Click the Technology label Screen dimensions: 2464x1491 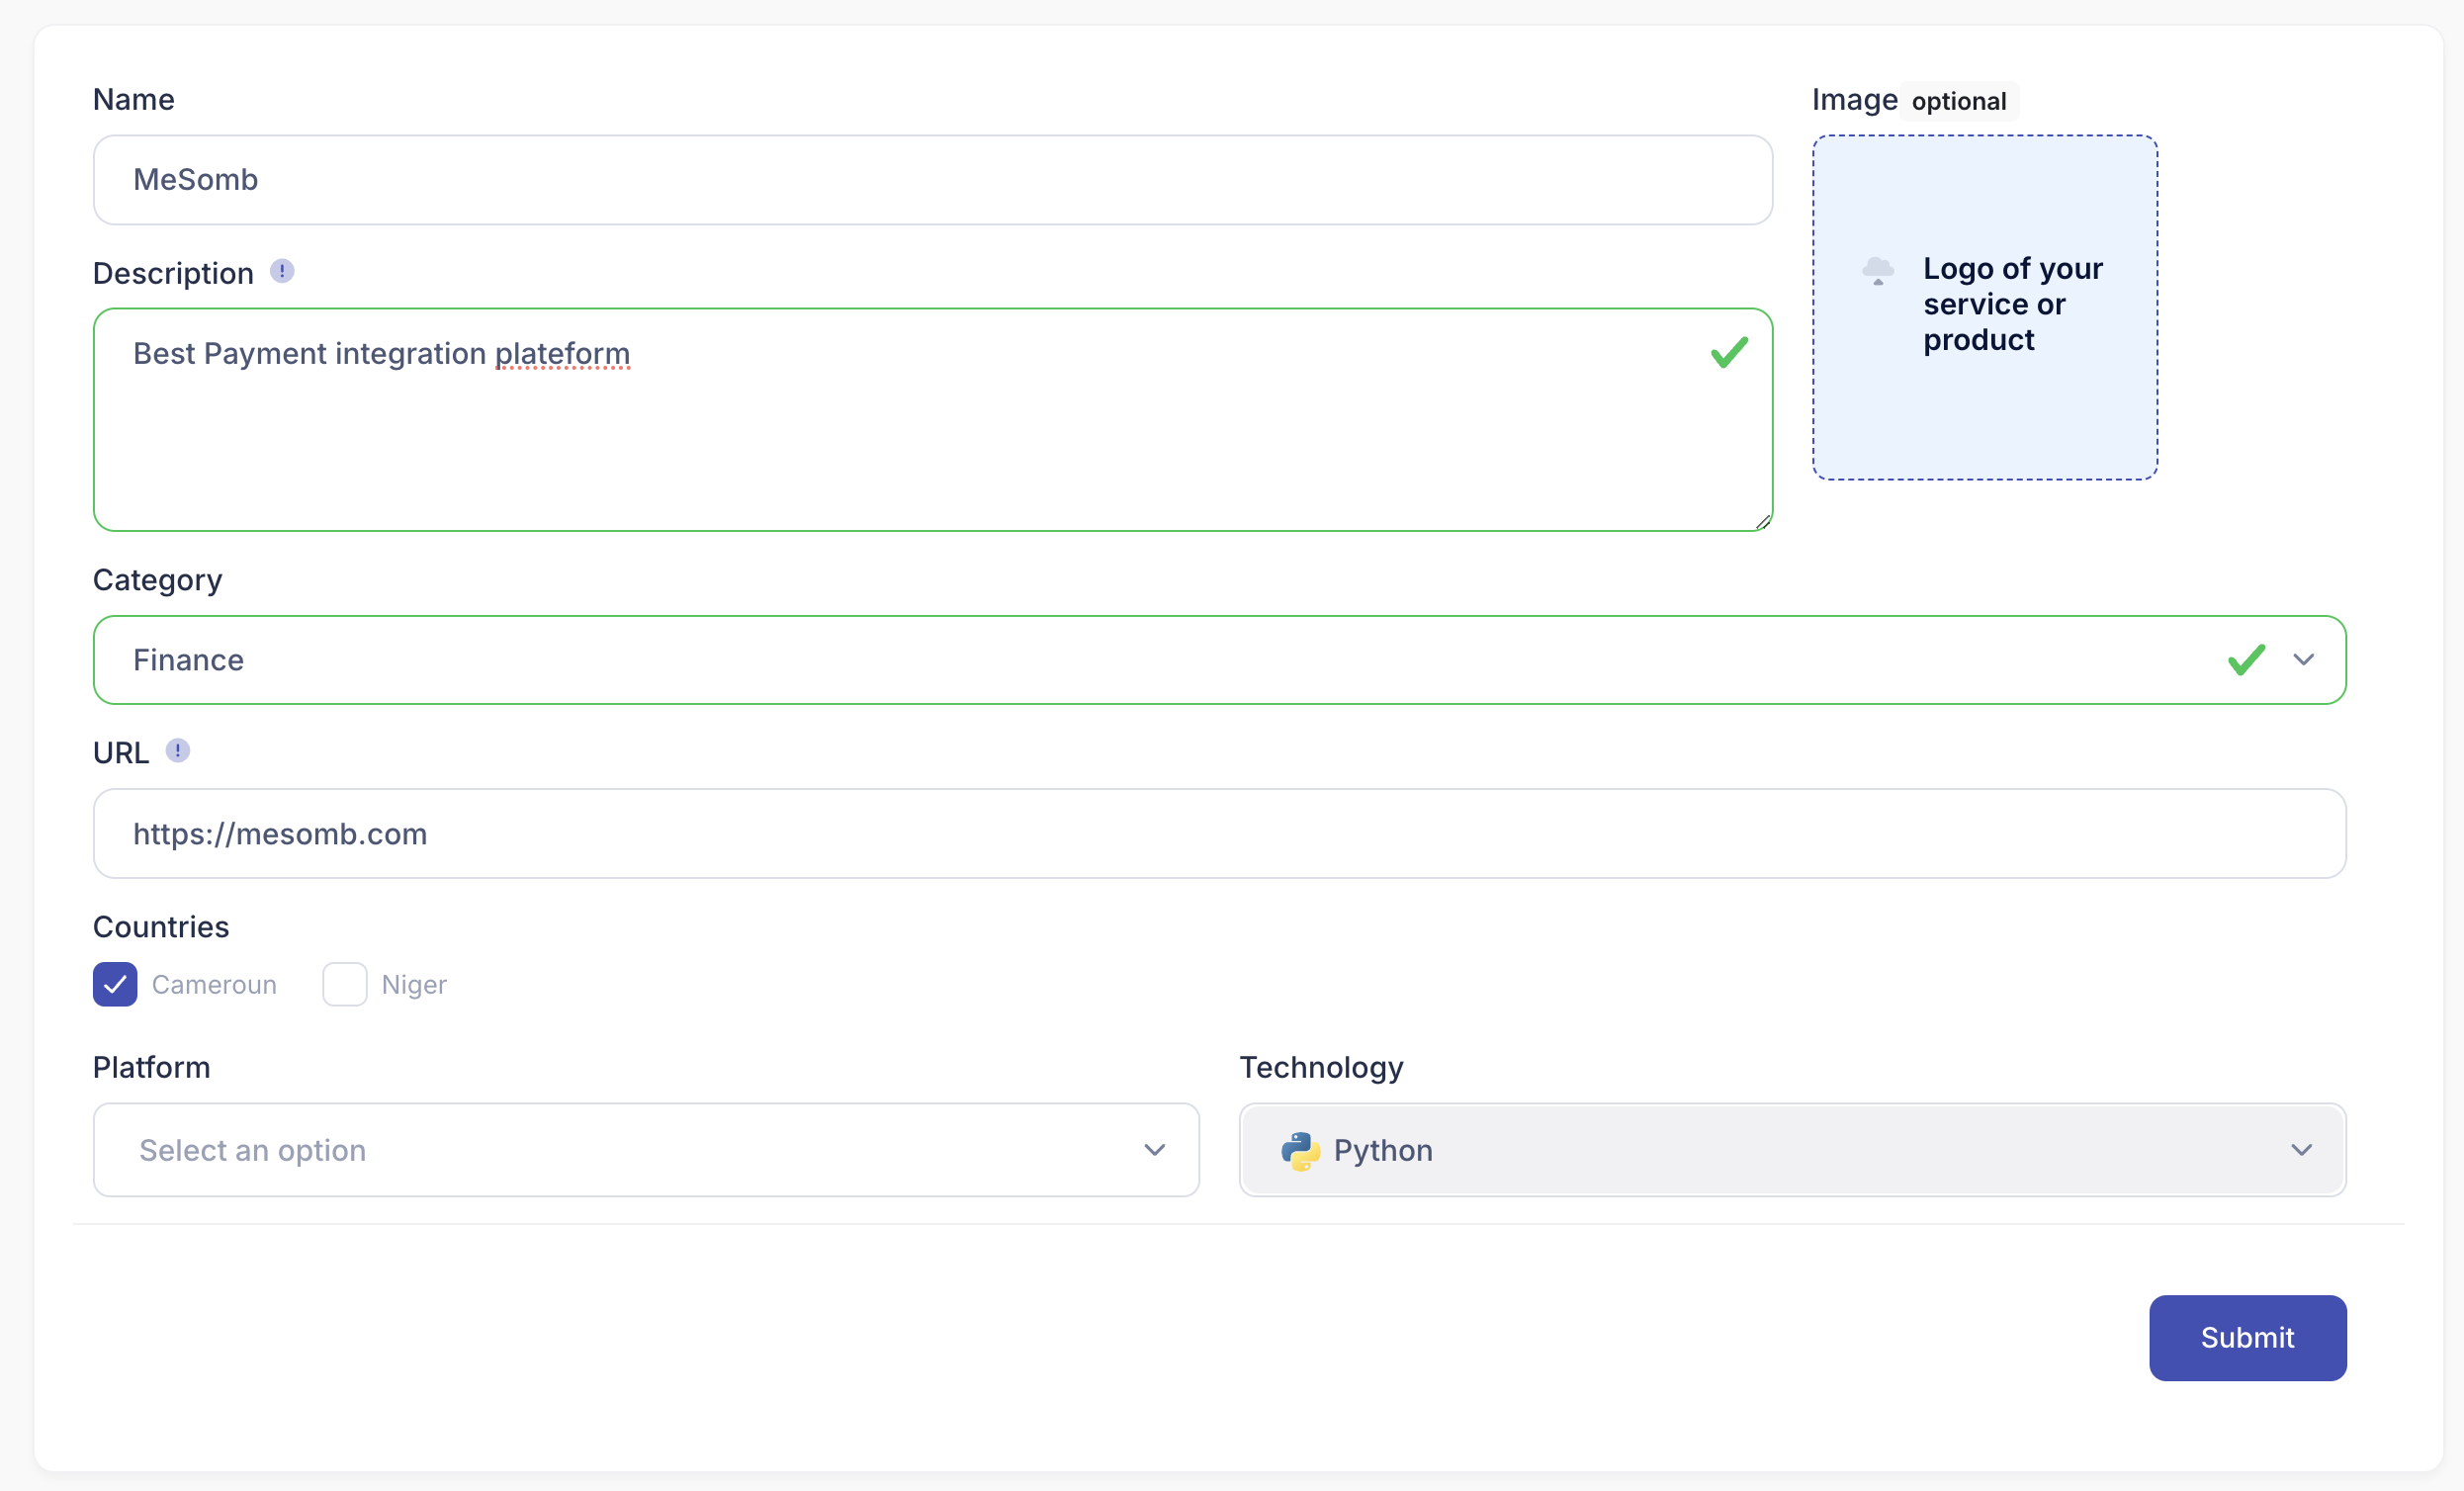1321,1068
